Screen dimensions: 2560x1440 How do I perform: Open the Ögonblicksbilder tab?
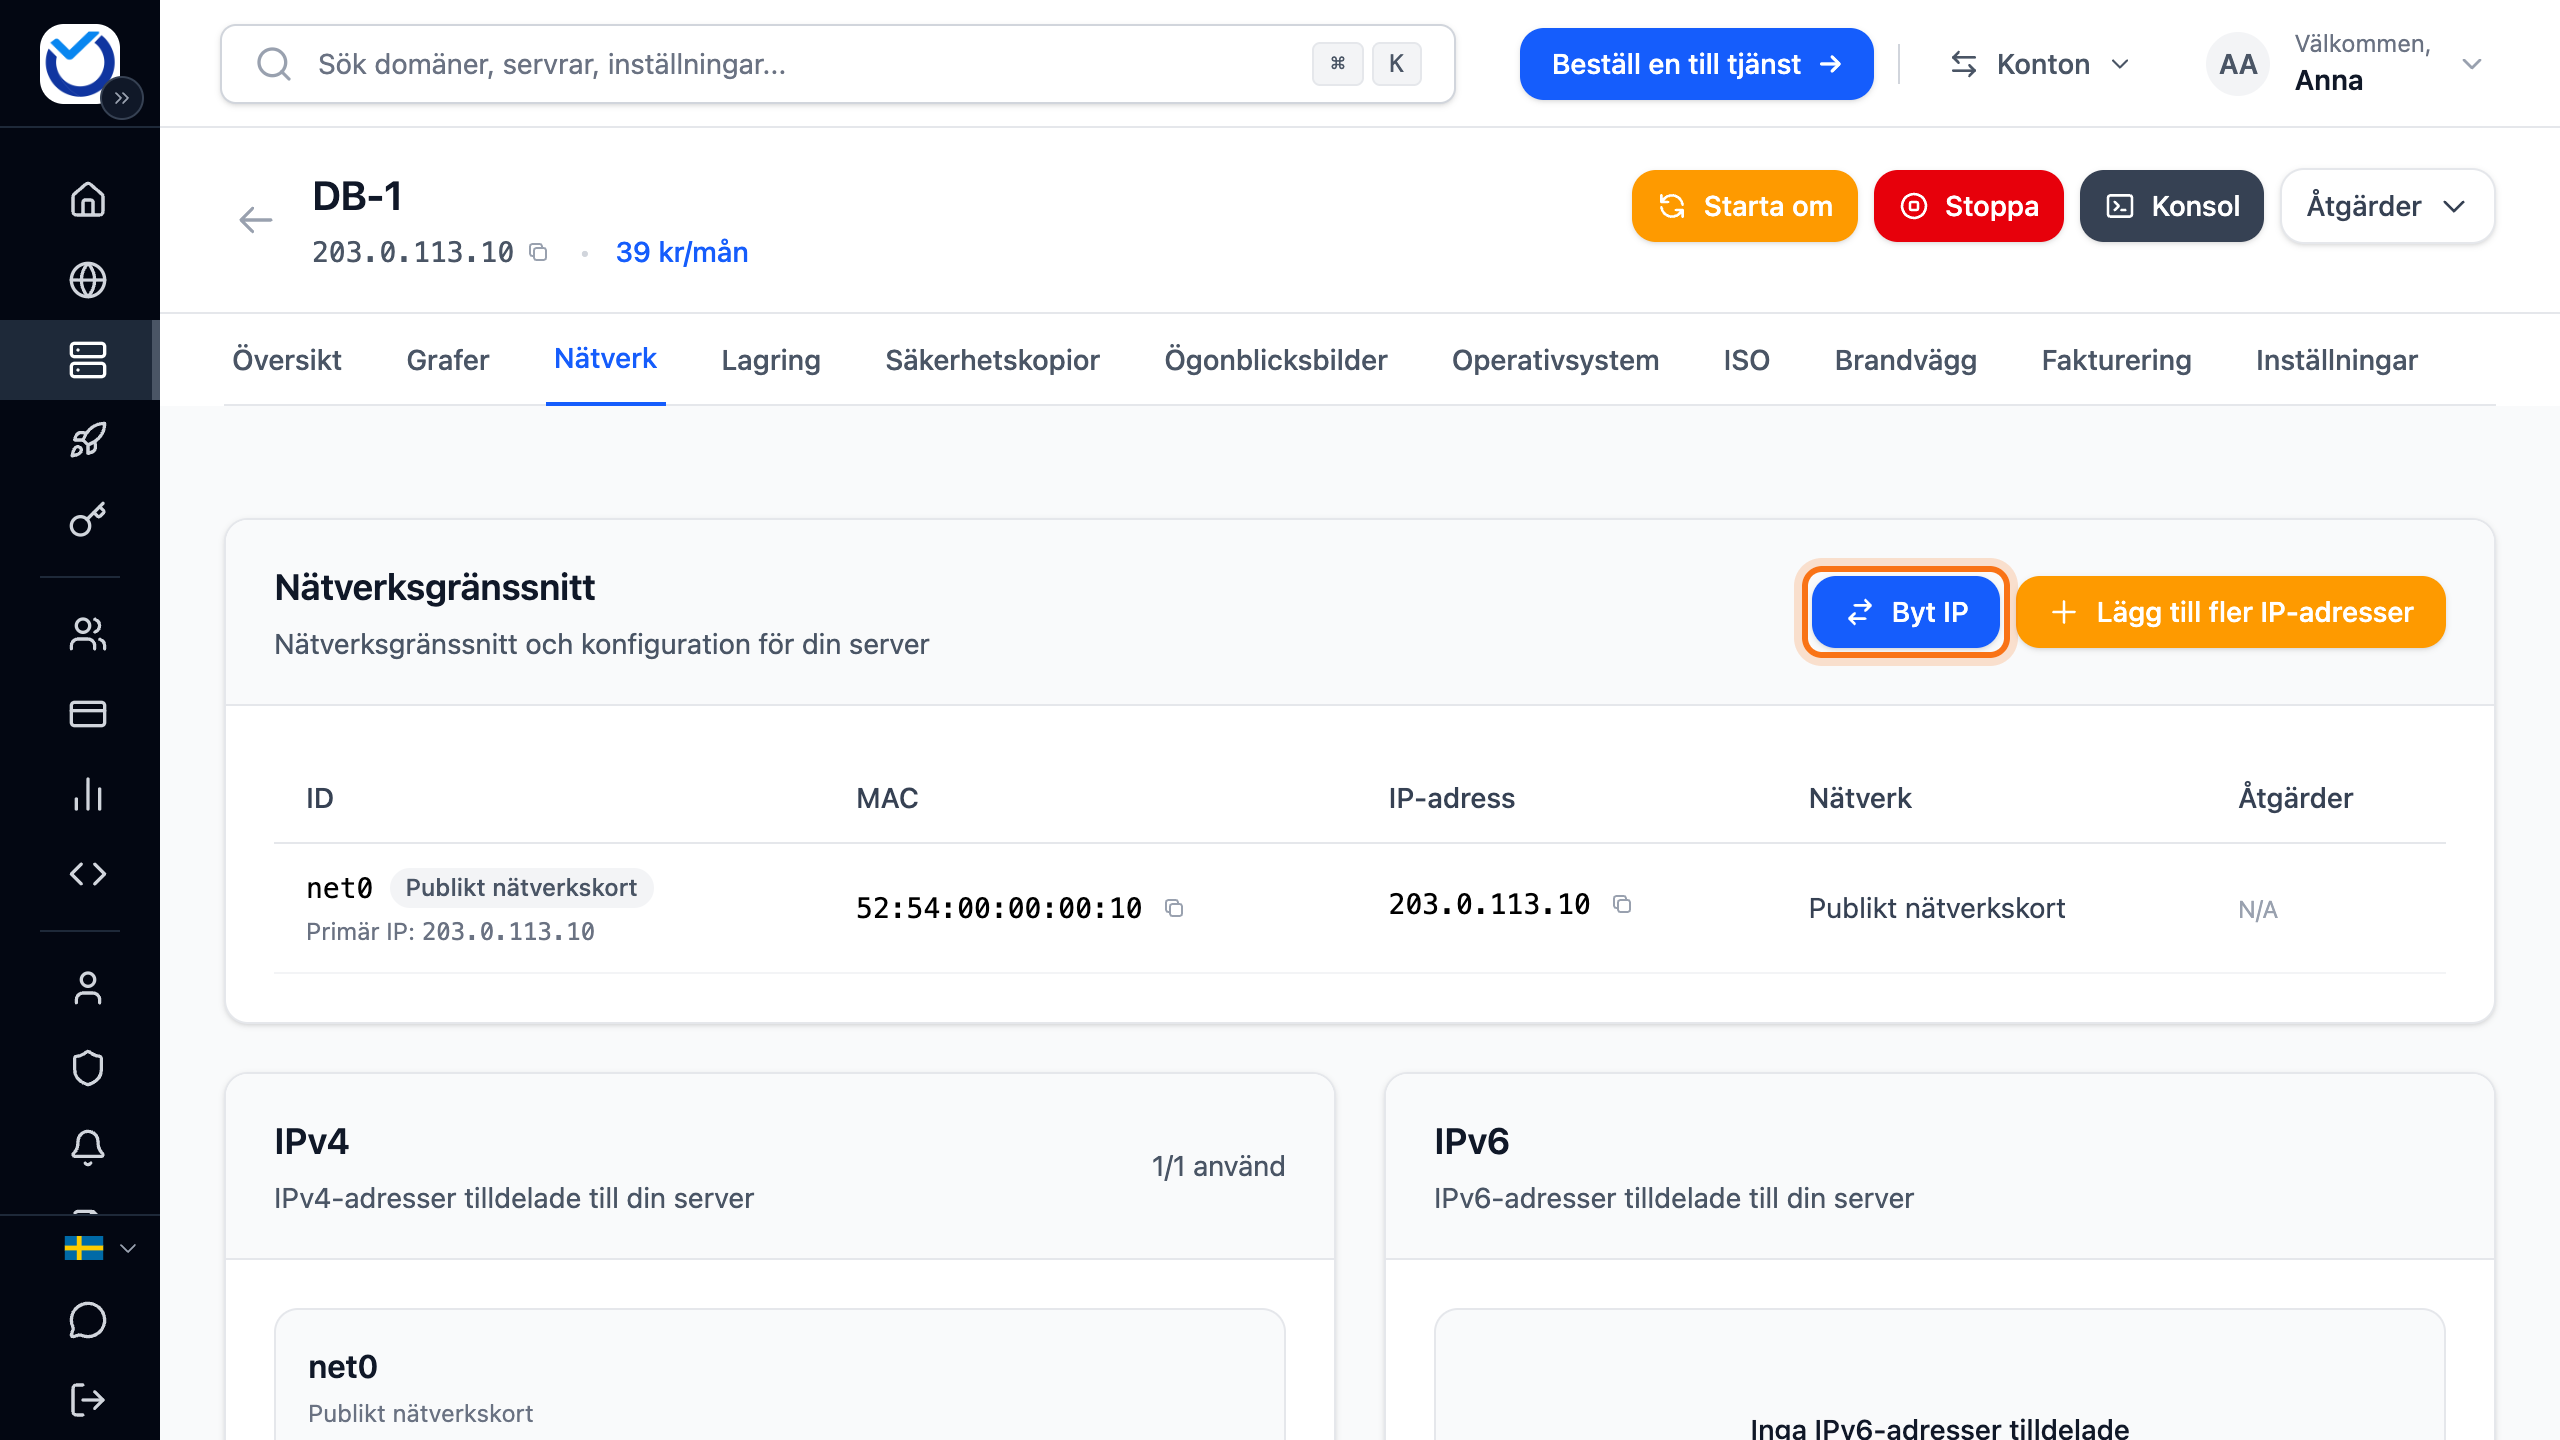pyautogui.click(x=1276, y=360)
